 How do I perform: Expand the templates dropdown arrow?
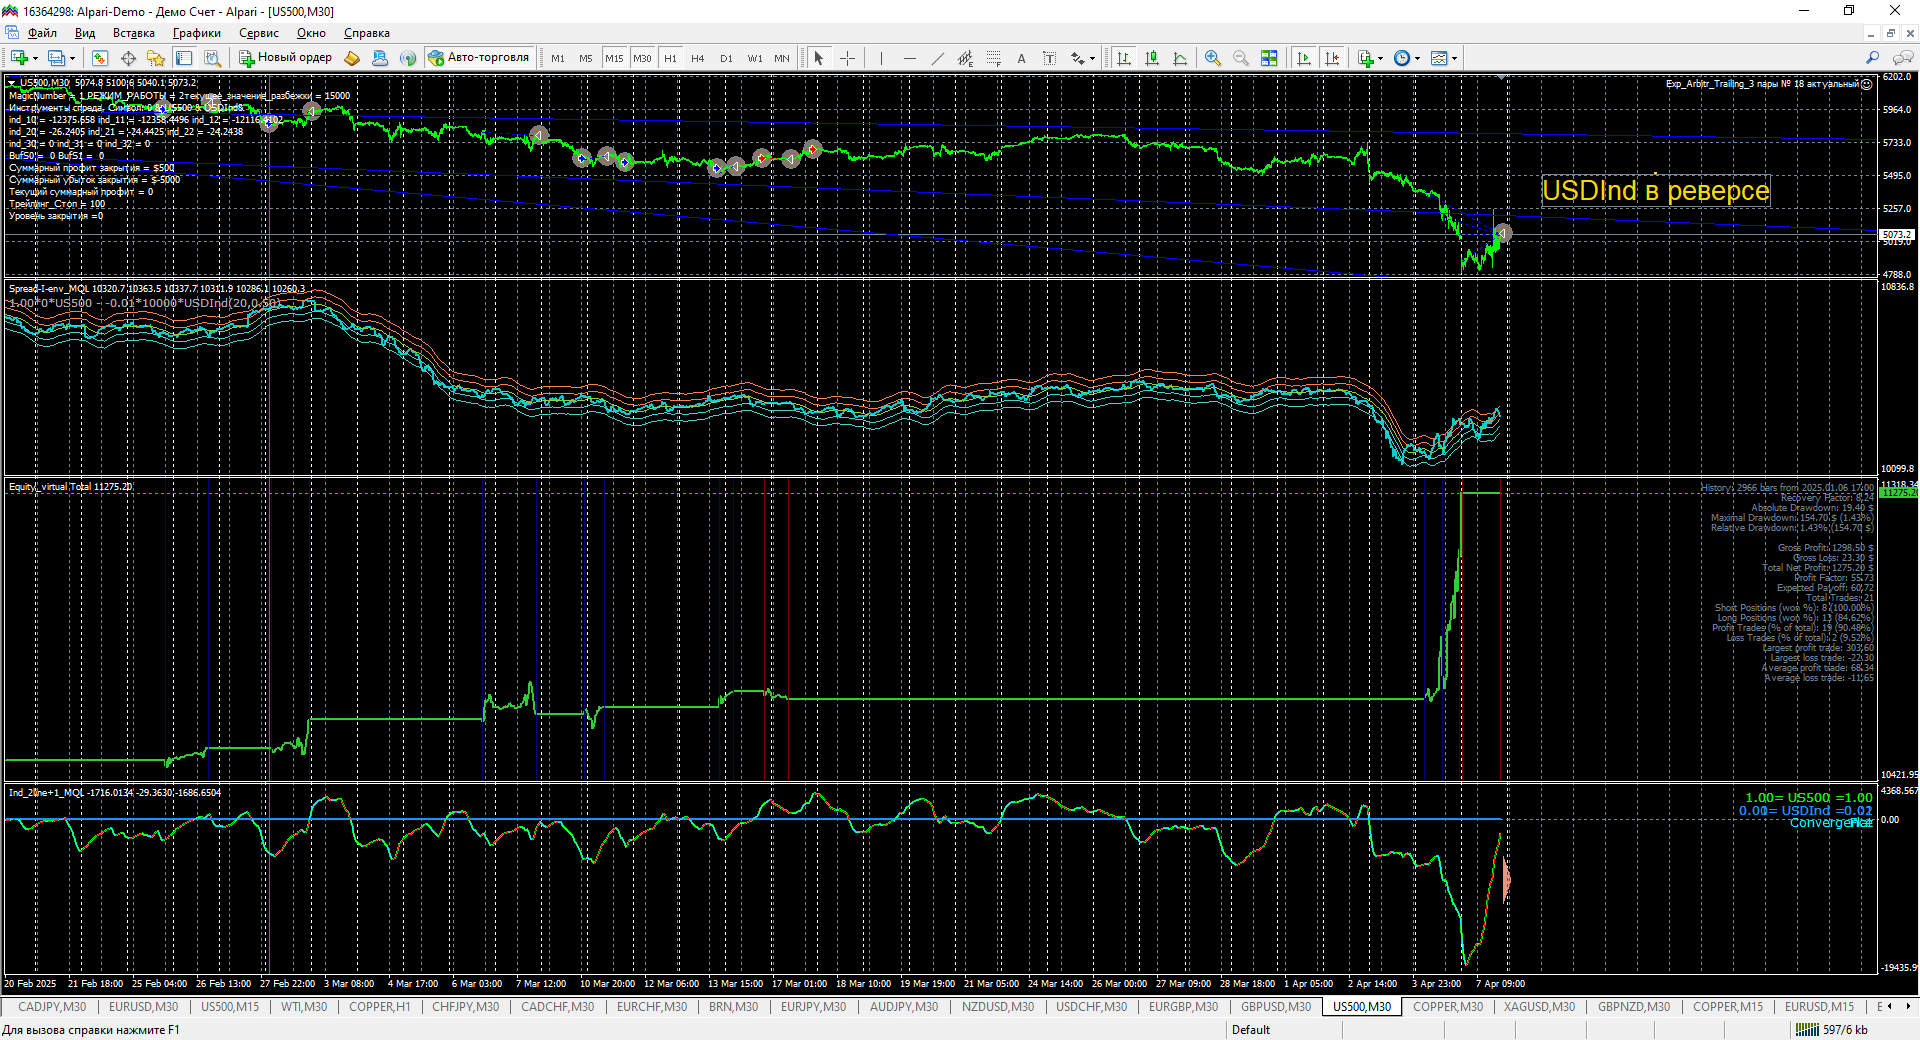[x=1454, y=58]
